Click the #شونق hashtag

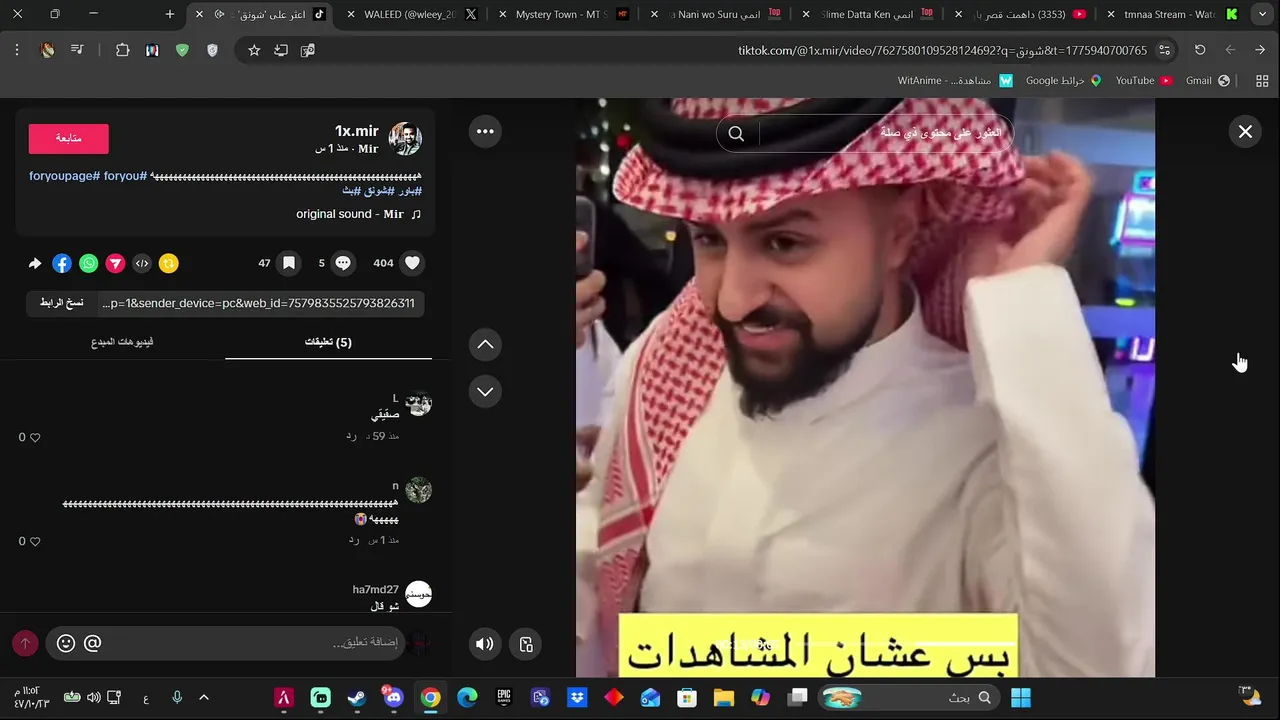[379, 191]
